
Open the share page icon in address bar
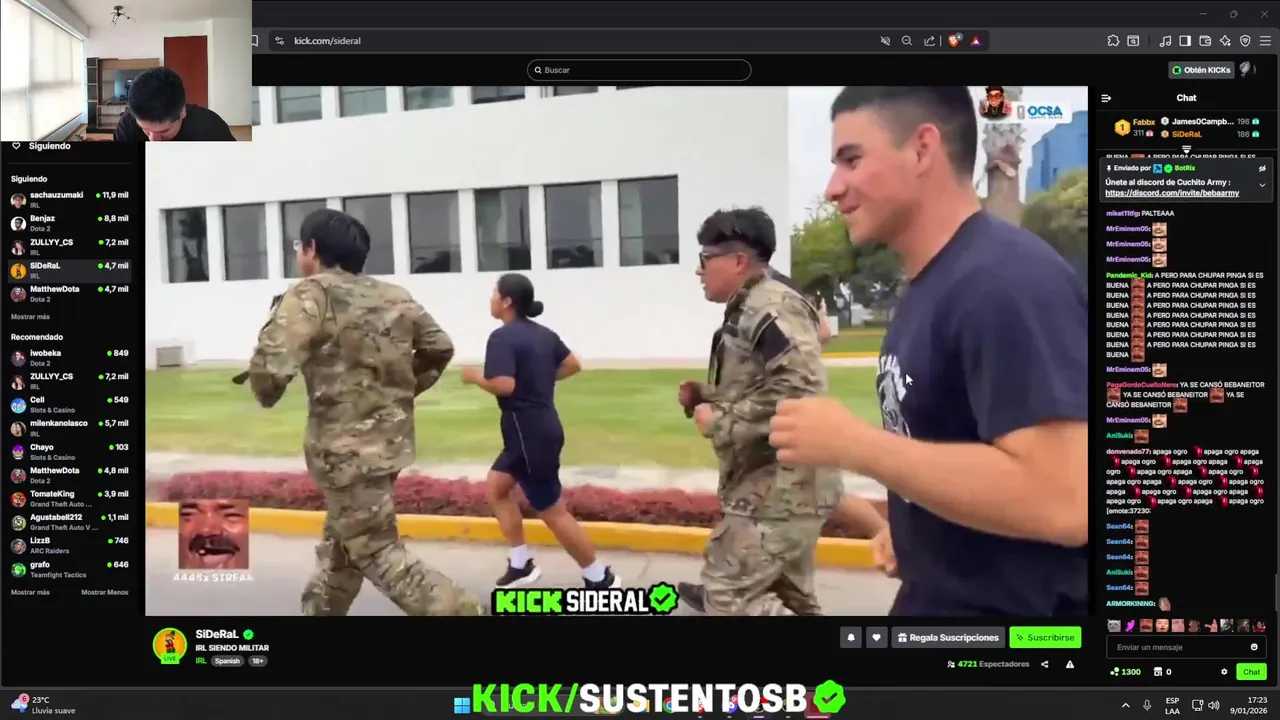click(x=929, y=41)
